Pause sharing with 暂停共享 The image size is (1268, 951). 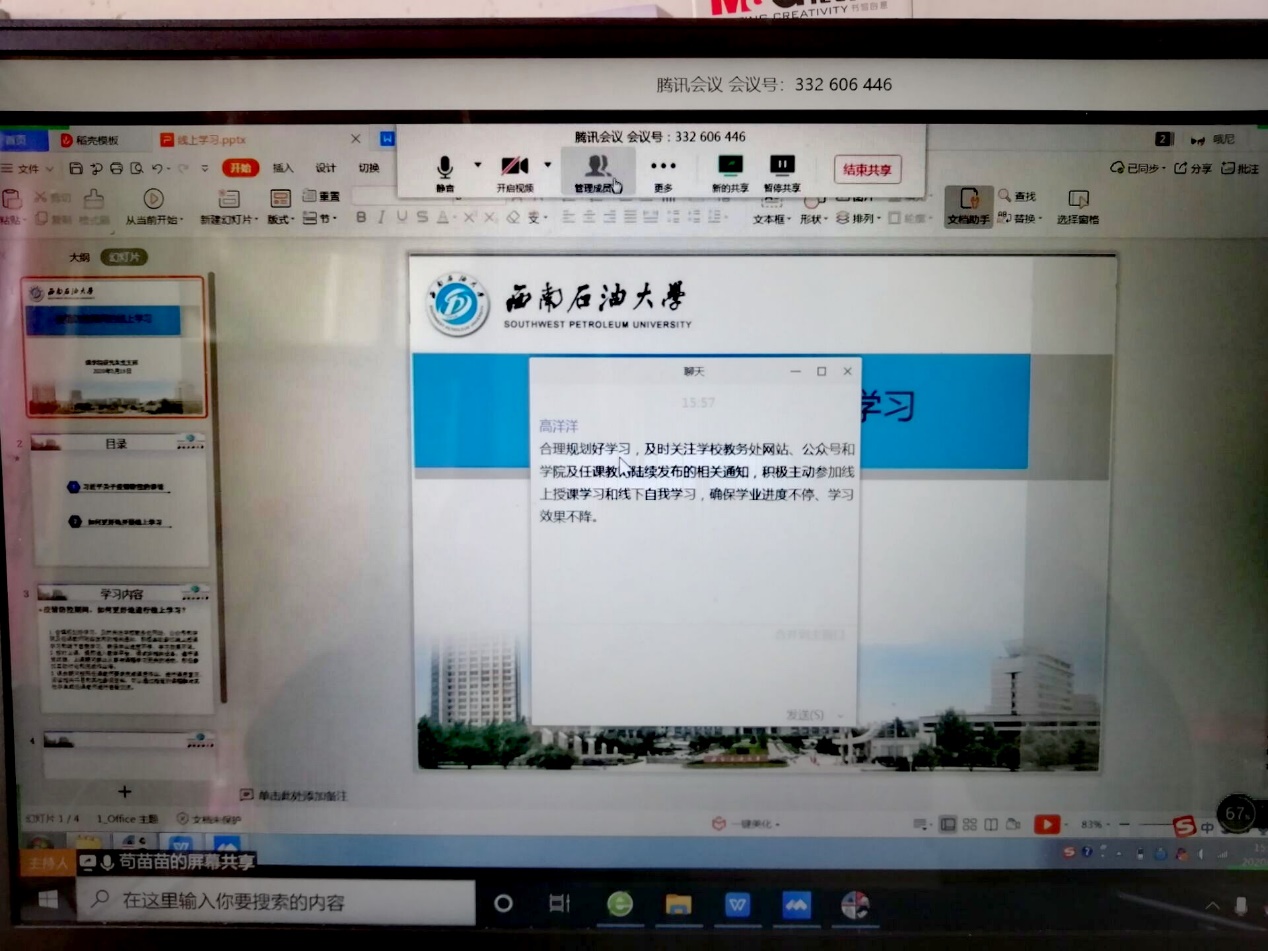[x=782, y=172]
